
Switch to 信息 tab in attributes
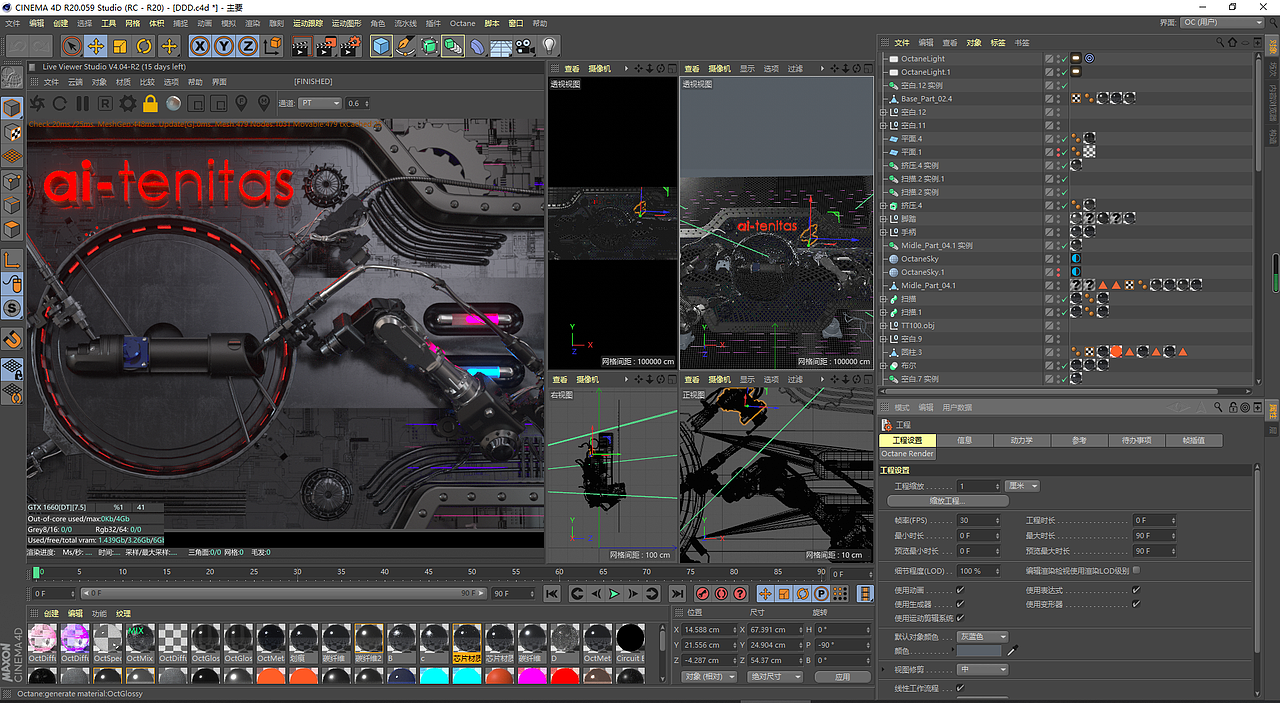(x=965, y=440)
